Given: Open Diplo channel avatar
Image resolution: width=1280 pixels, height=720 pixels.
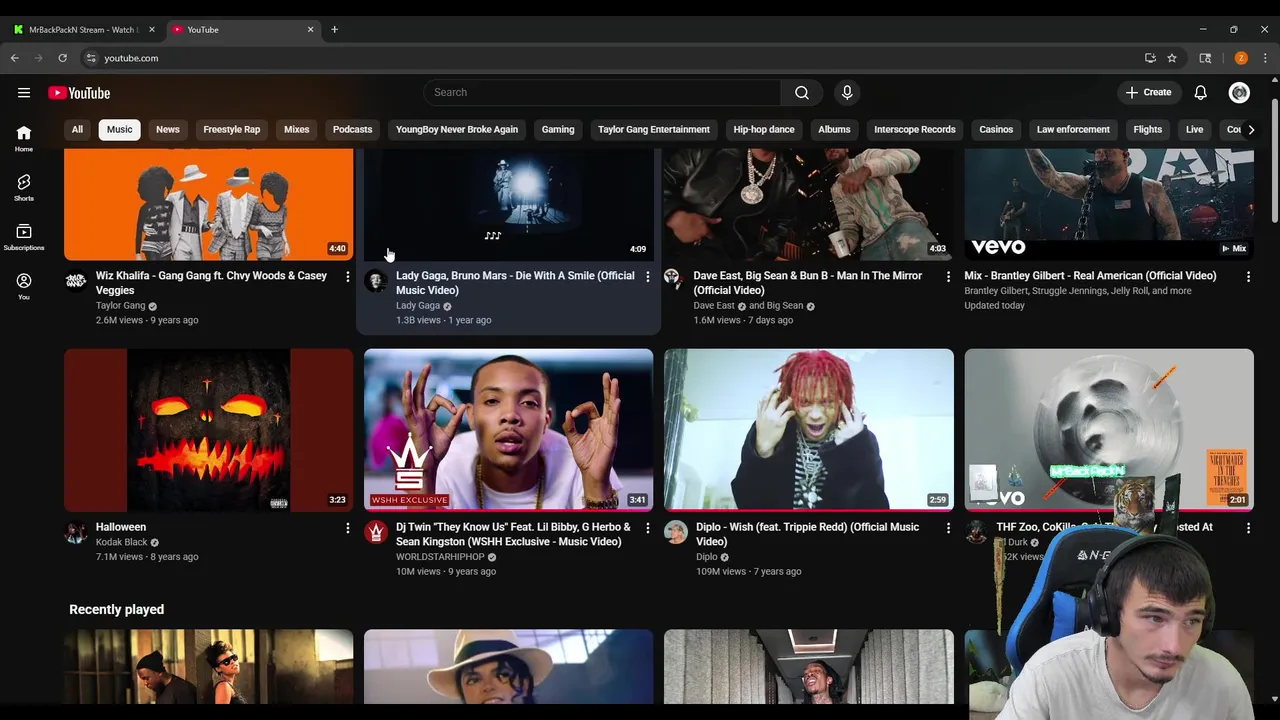Looking at the screenshot, I should pos(676,531).
